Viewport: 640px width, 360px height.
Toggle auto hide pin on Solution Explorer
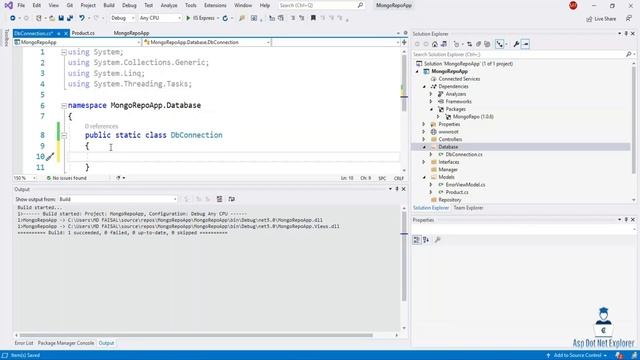tap(626, 33)
